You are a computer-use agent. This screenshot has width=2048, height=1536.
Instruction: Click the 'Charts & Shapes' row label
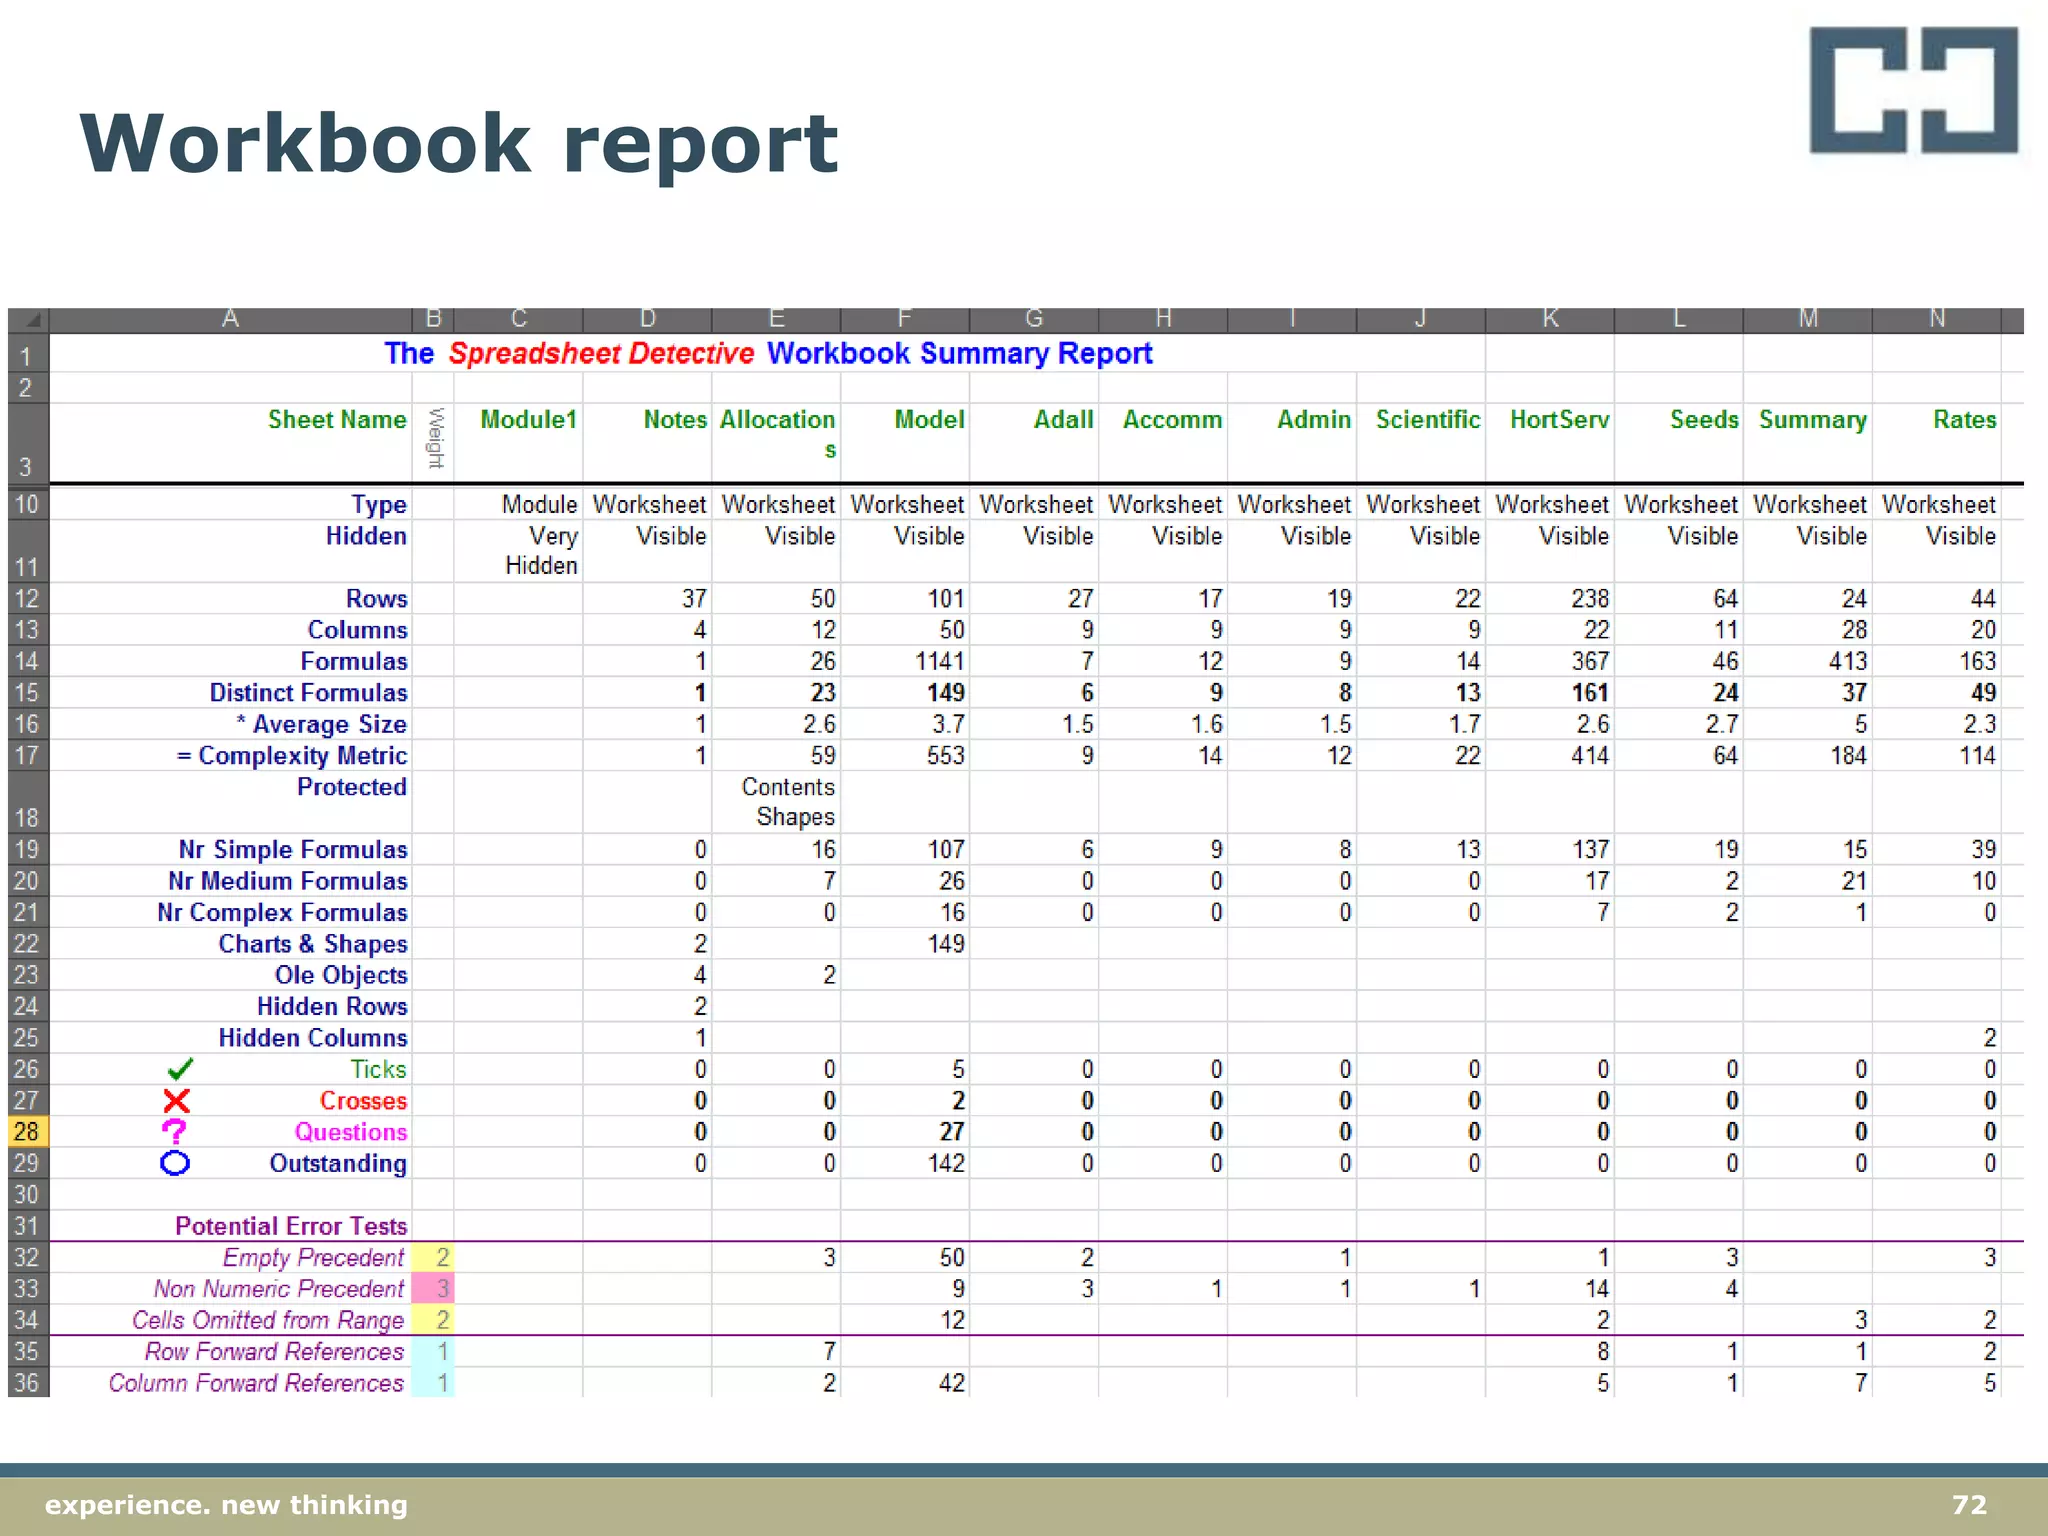(313, 944)
